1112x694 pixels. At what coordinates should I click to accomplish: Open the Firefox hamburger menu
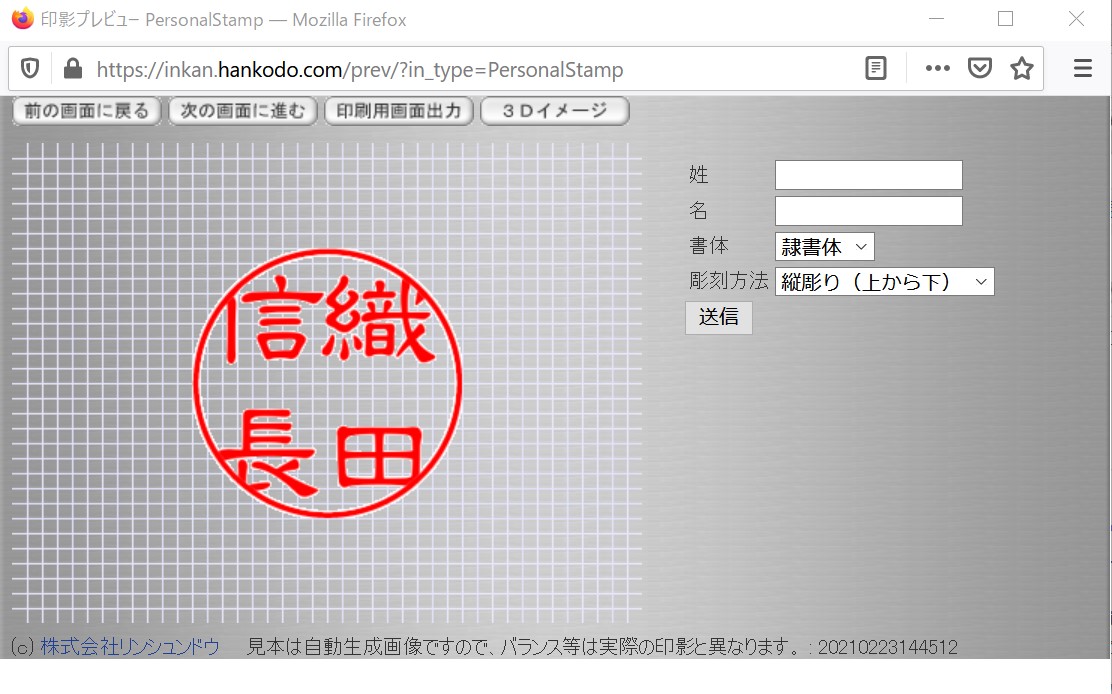pyautogui.click(x=1083, y=69)
